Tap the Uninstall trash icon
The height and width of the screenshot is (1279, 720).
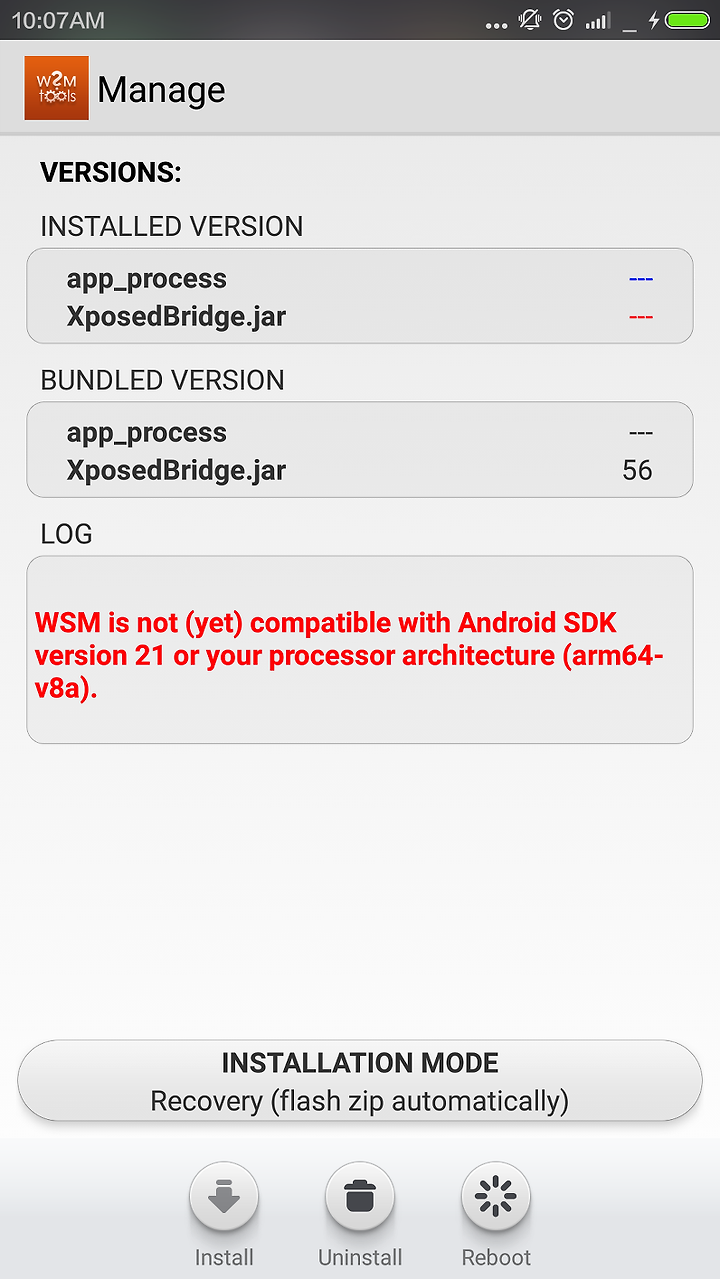(360, 1197)
